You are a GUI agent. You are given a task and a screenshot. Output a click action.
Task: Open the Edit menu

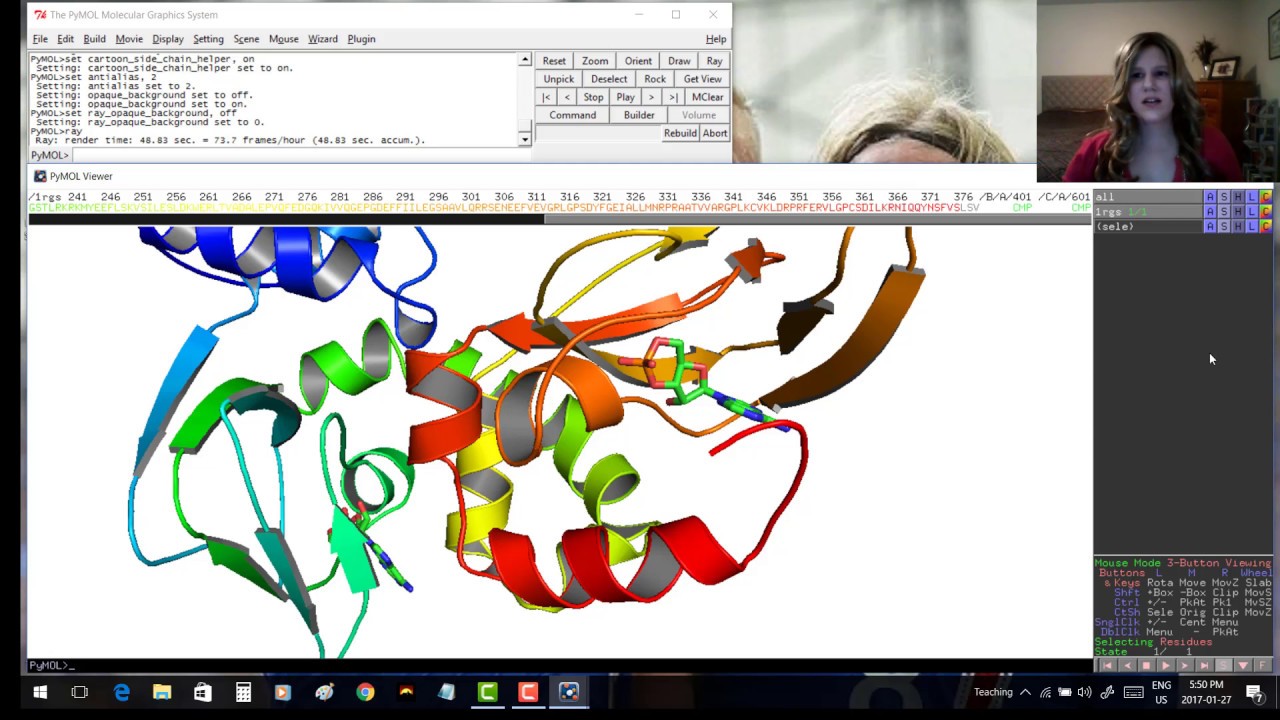point(65,39)
